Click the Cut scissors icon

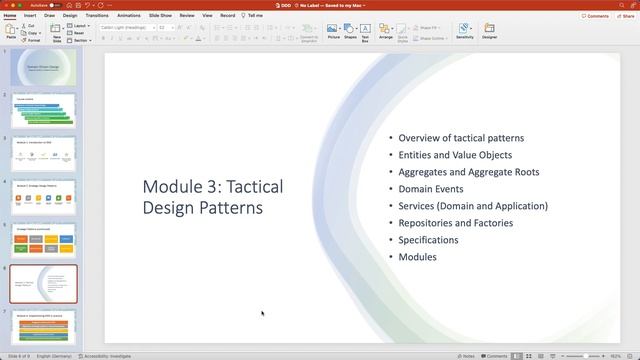[24, 26]
